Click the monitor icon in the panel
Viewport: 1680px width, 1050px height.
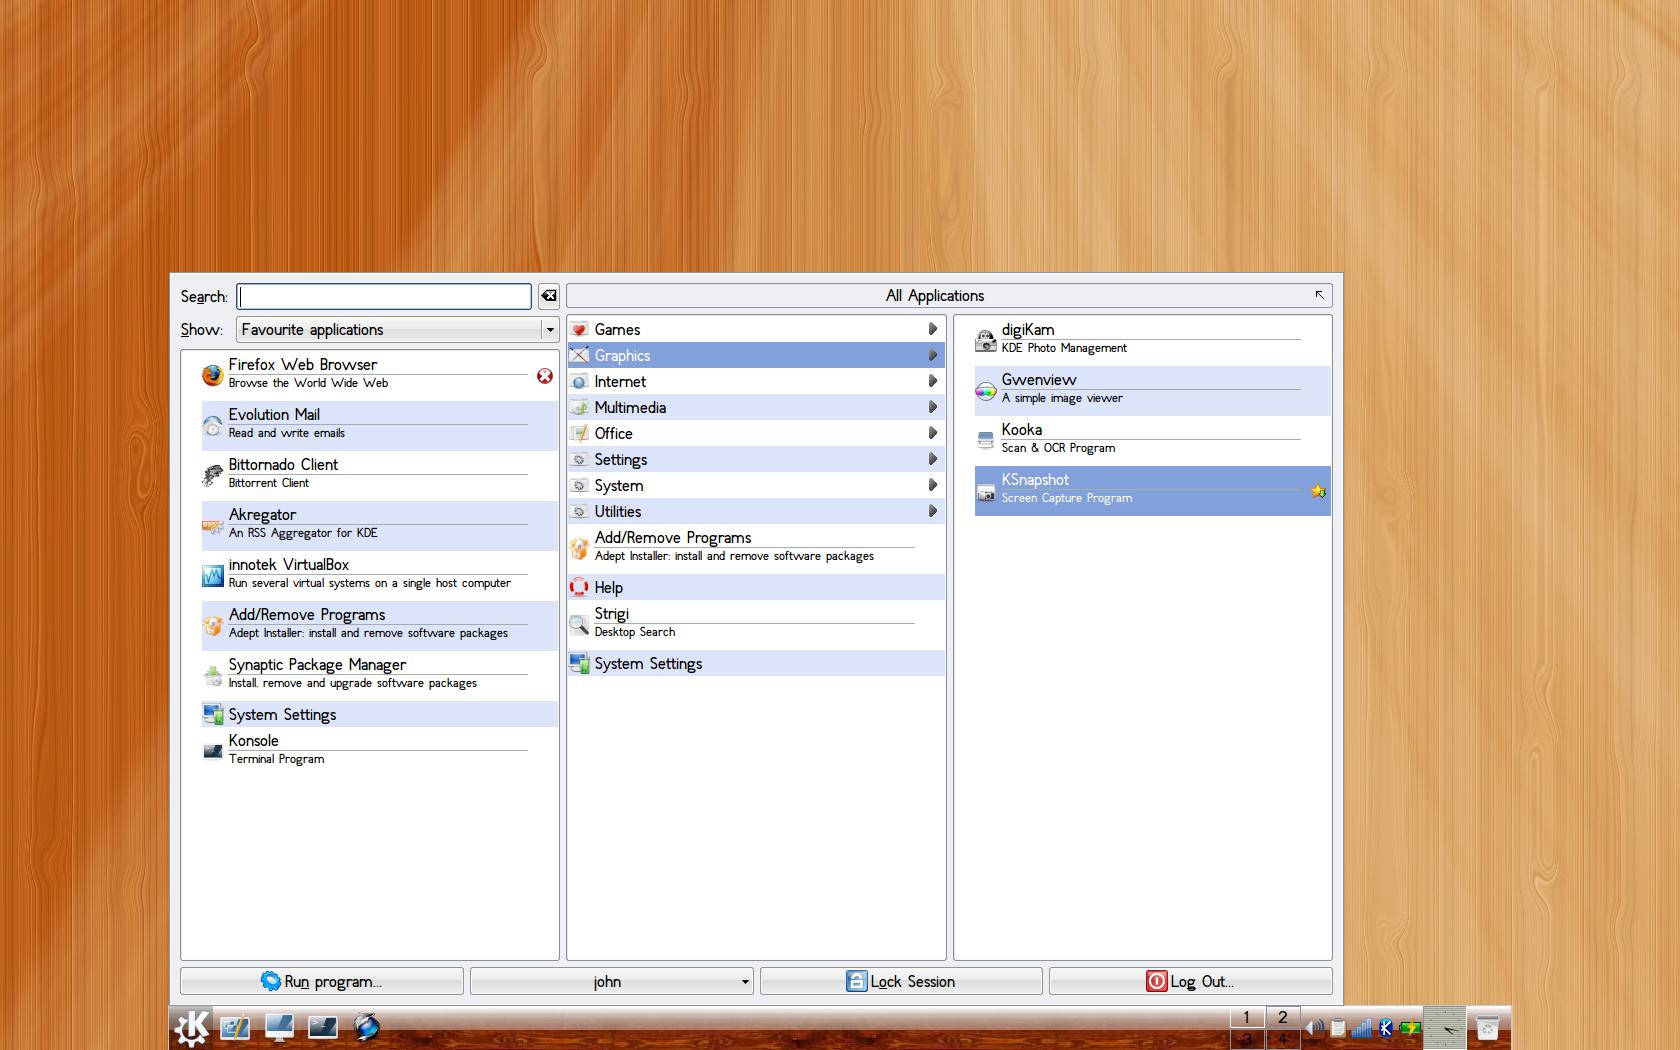pos(279,1027)
